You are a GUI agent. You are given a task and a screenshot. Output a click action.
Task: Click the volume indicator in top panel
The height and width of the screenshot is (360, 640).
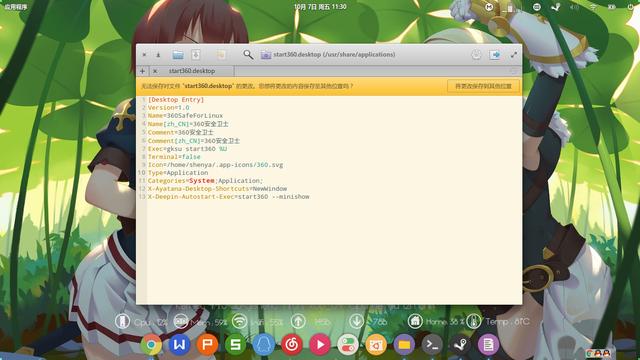tap(574, 7)
